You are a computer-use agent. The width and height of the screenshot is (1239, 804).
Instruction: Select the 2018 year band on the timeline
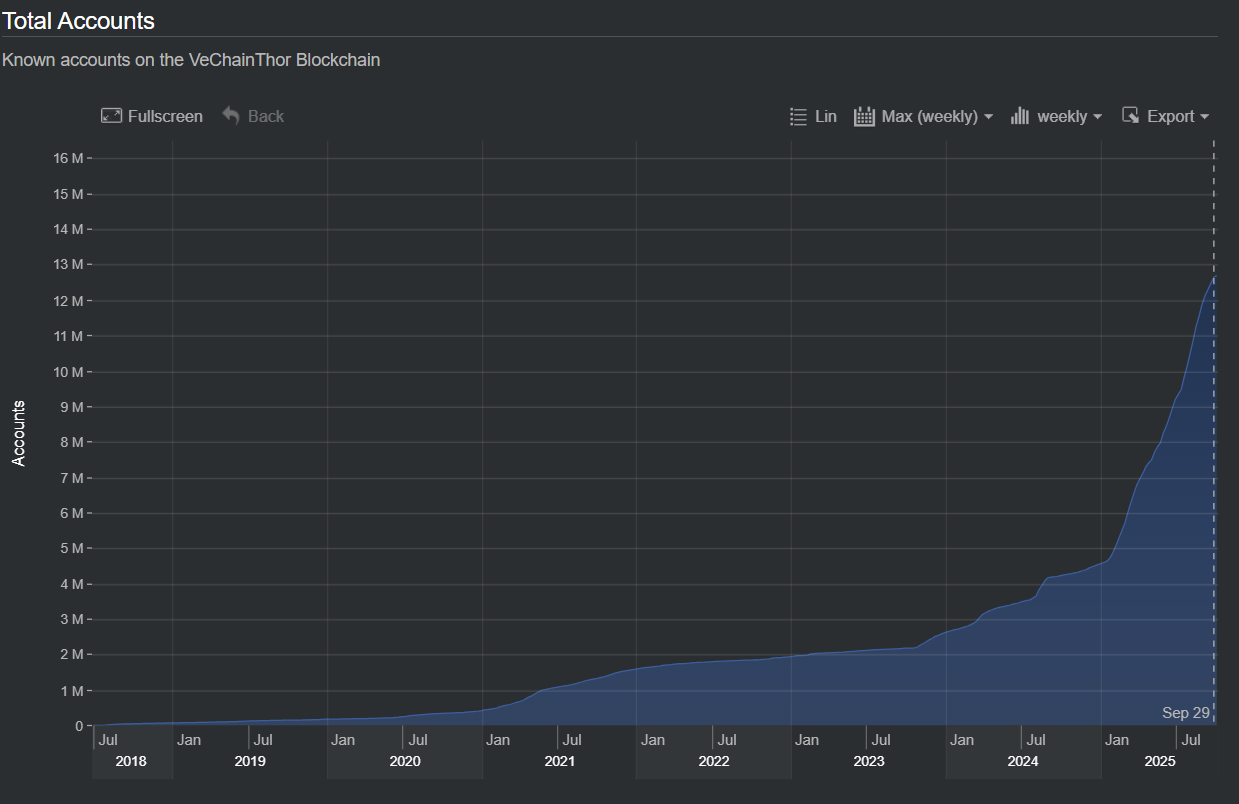[x=131, y=761]
